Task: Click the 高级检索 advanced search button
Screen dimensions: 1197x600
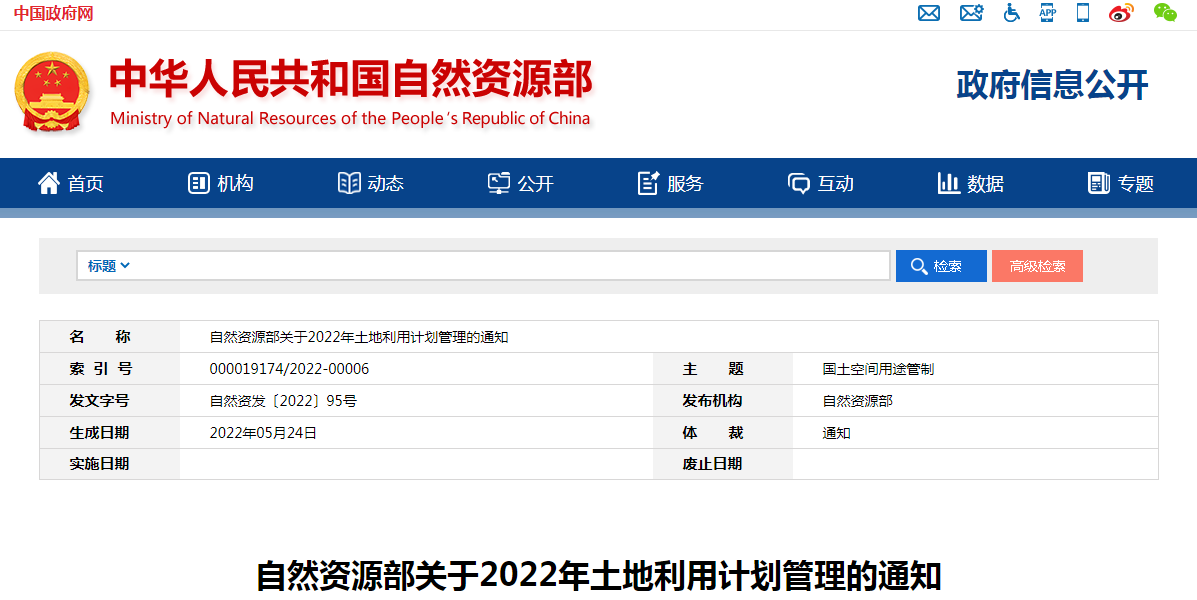Action: [1037, 266]
